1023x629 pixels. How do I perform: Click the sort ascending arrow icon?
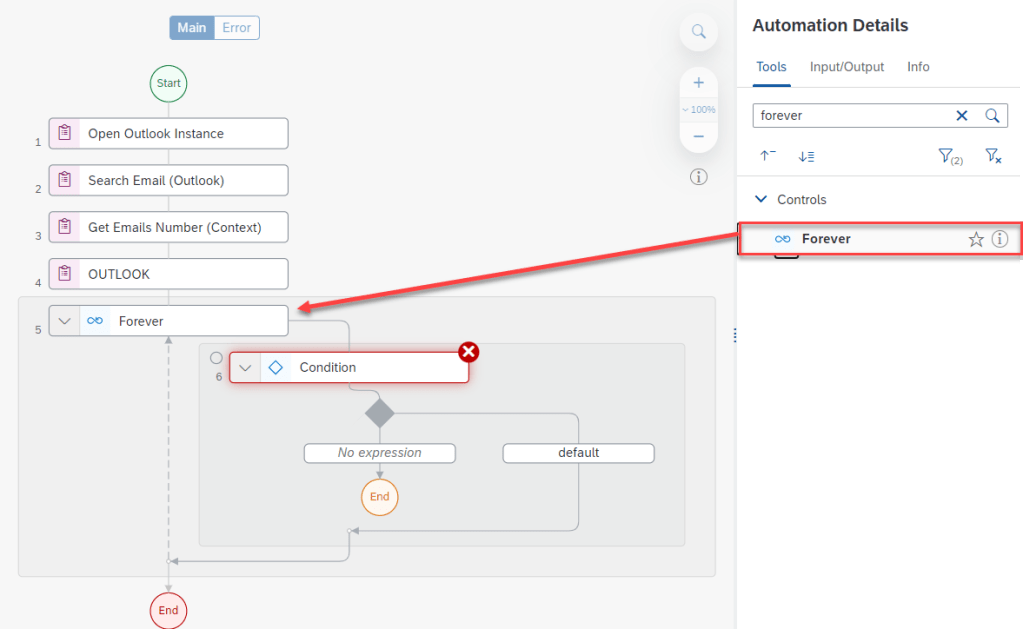click(x=768, y=156)
